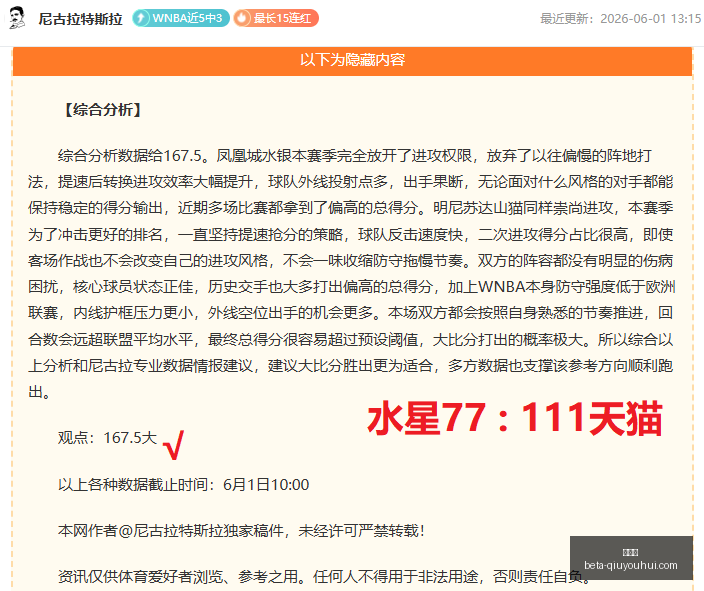Click the 本网作者@尼古拉特斯拉独家稿件 notice
The width and height of the screenshot is (704, 591).
[241, 531]
